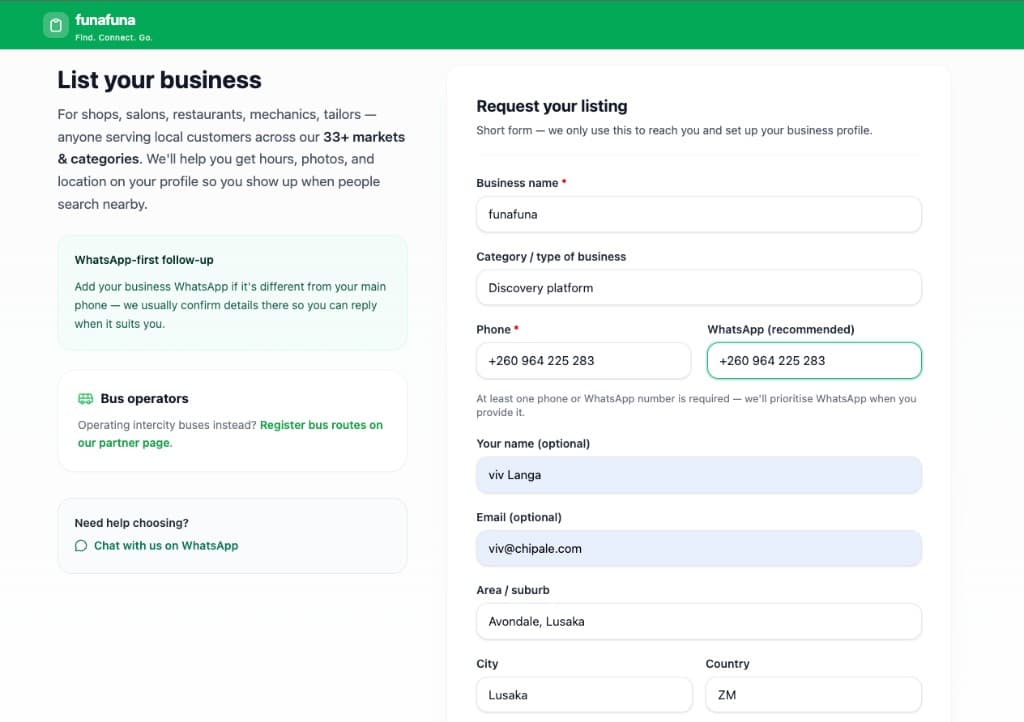The width and height of the screenshot is (1024, 722).
Task: Click the bus icon beside Bus operators
Action: (86, 399)
